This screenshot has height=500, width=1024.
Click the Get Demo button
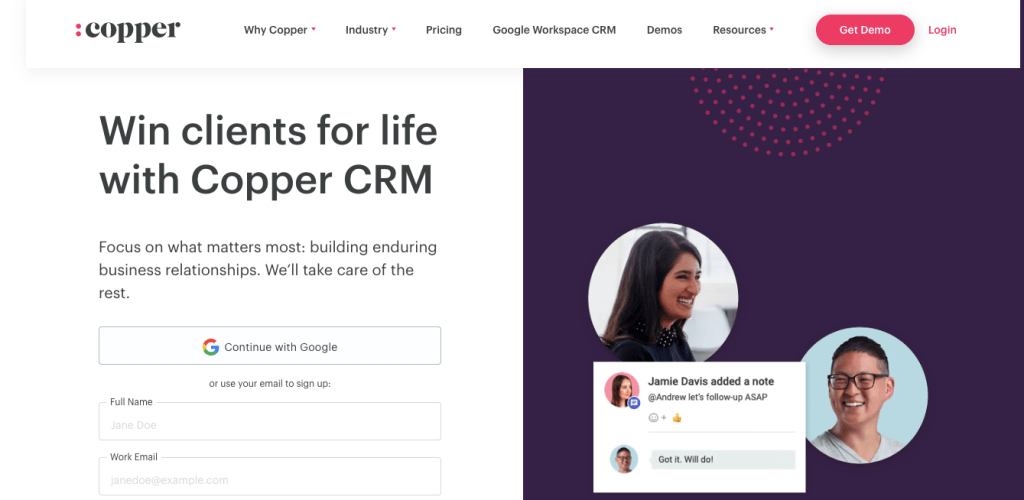coord(865,30)
